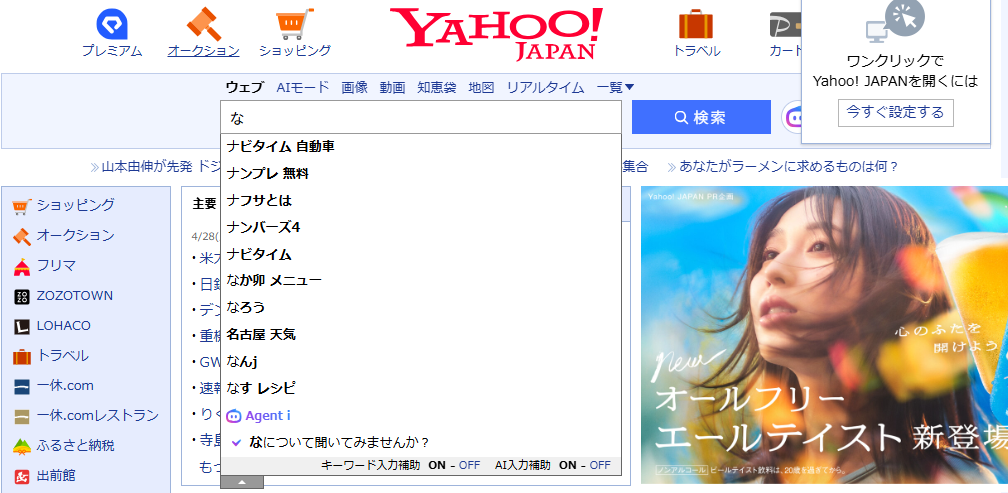Select suggestion なろう
Screen dimensions: 1008x493
421,307
